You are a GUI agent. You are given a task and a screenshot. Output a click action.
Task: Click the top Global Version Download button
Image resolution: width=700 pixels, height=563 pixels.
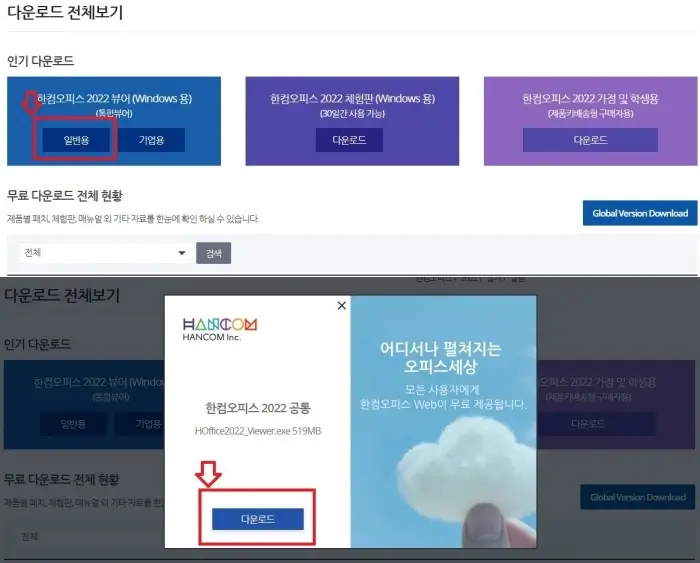[x=640, y=213]
